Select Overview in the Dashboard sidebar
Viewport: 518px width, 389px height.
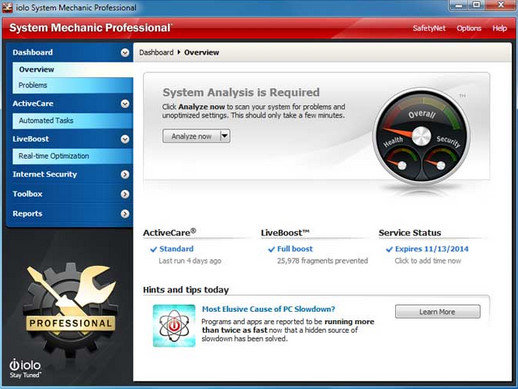(73, 69)
